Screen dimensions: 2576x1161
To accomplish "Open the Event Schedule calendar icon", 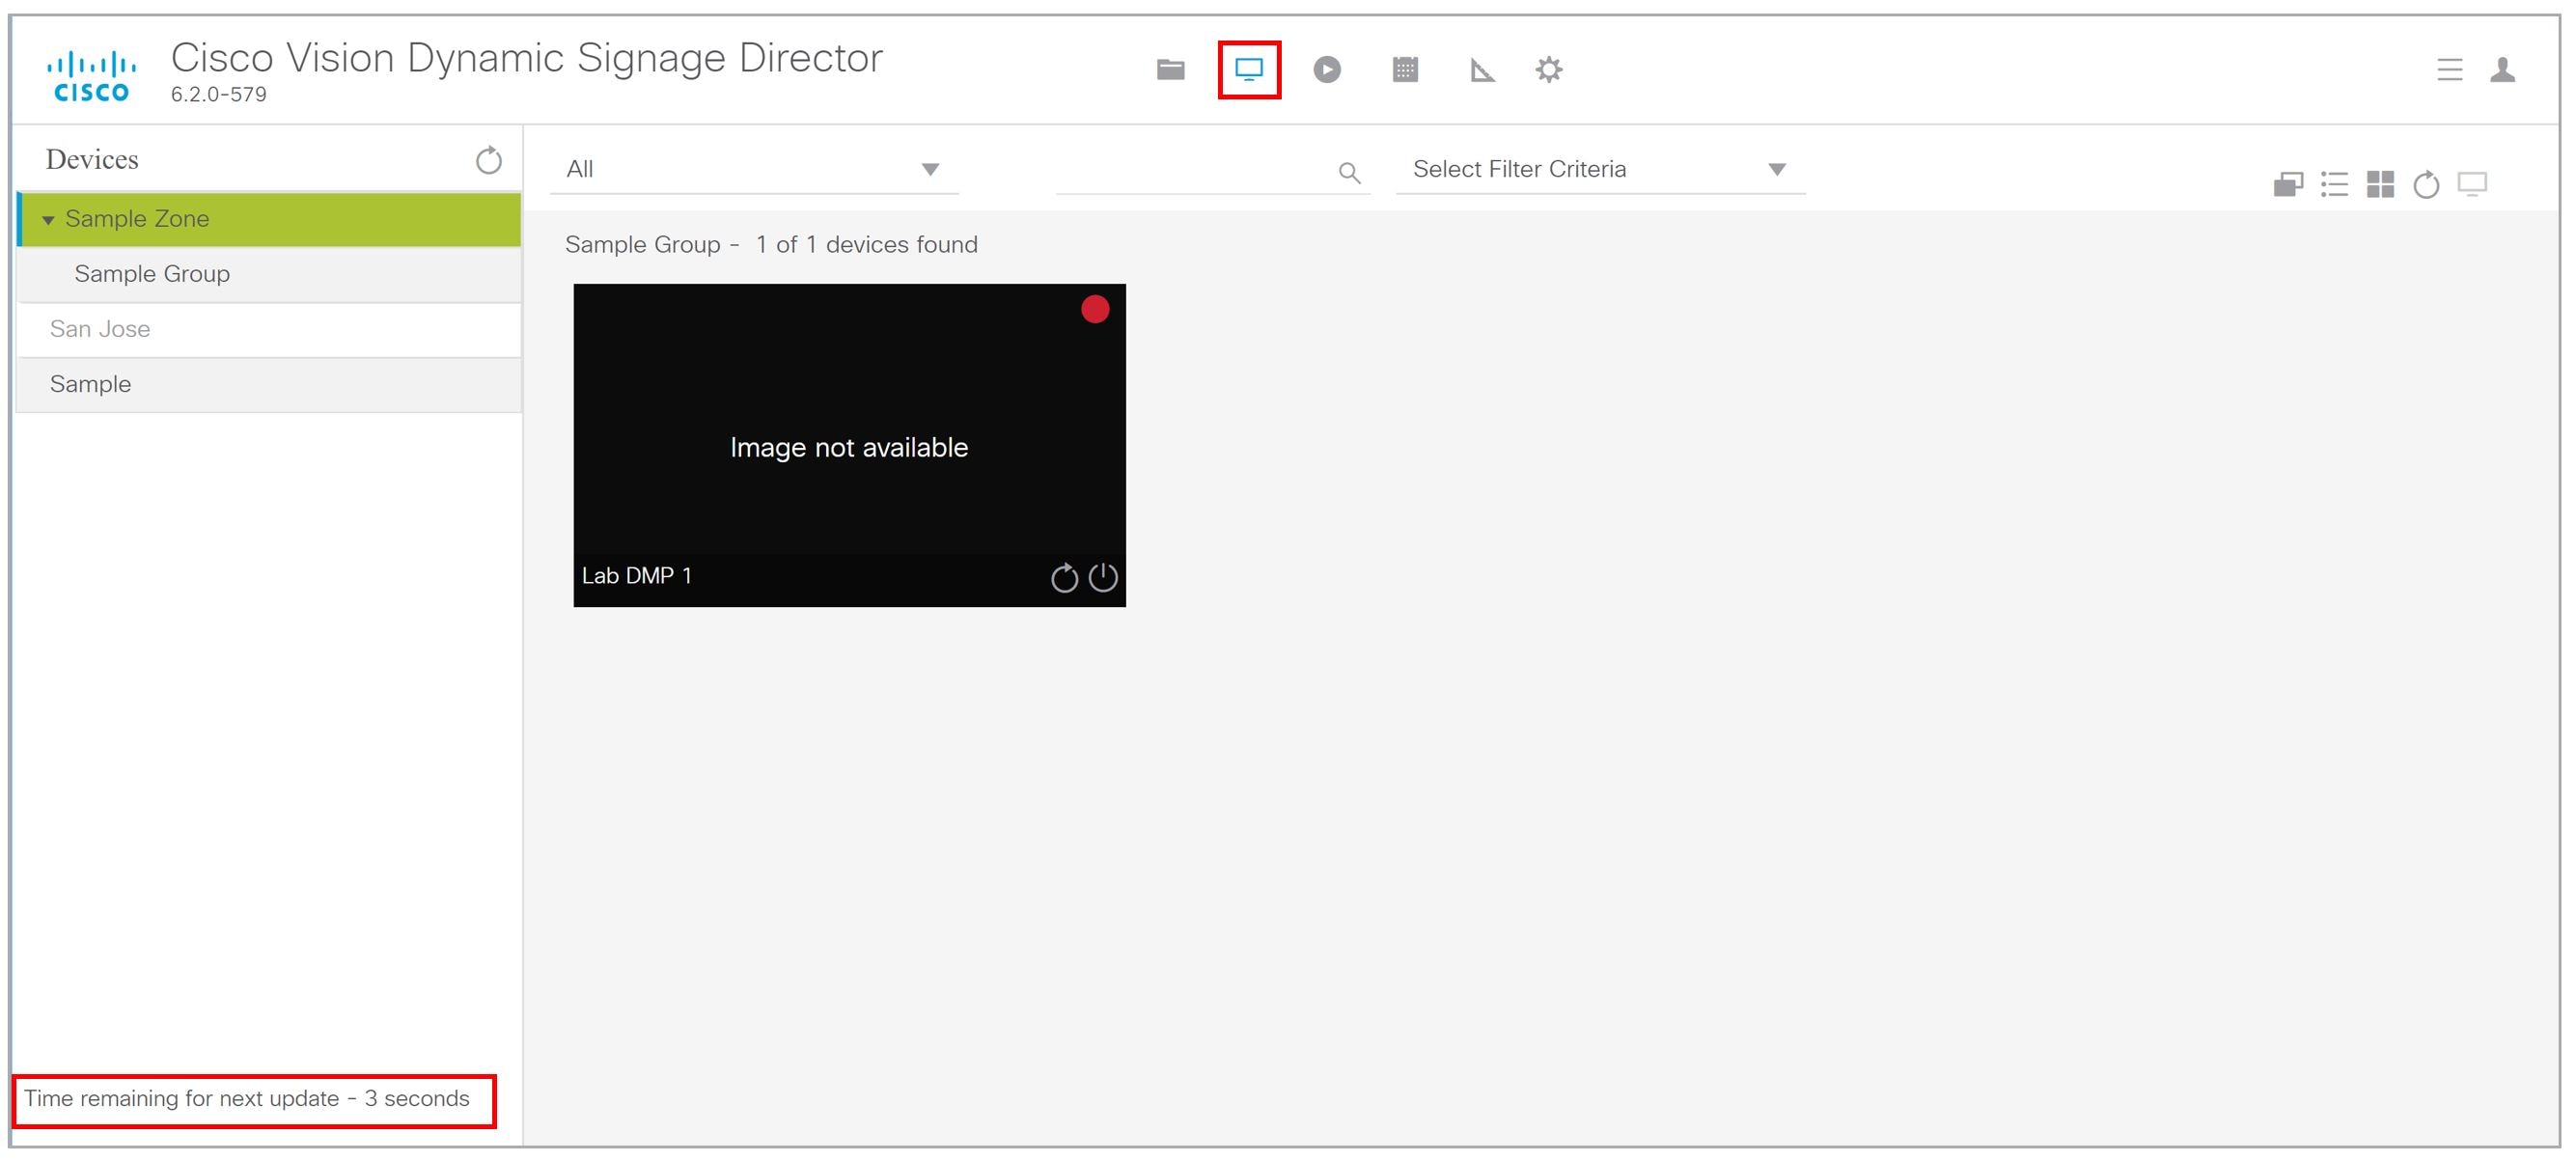I will (1404, 70).
